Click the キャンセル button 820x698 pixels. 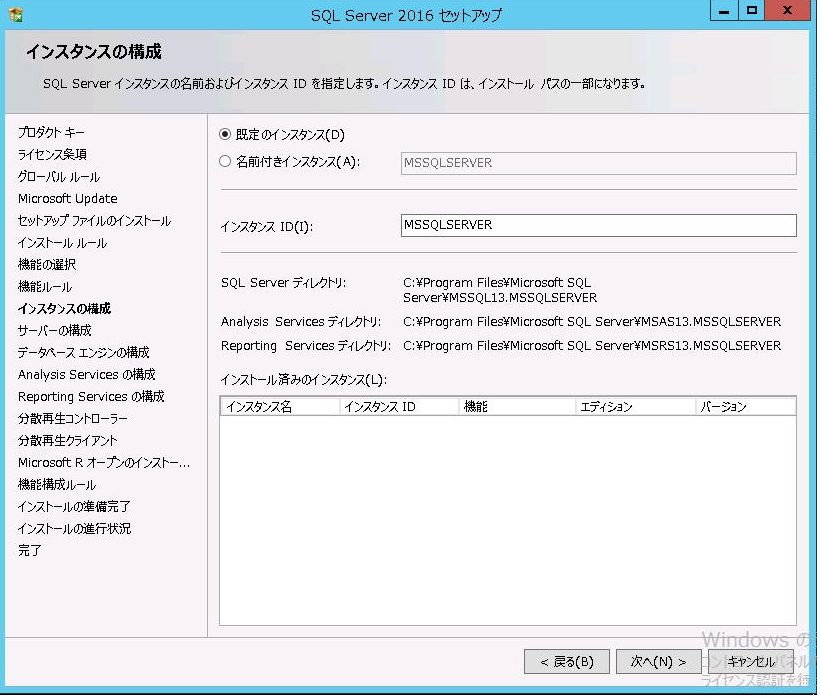(x=751, y=661)
